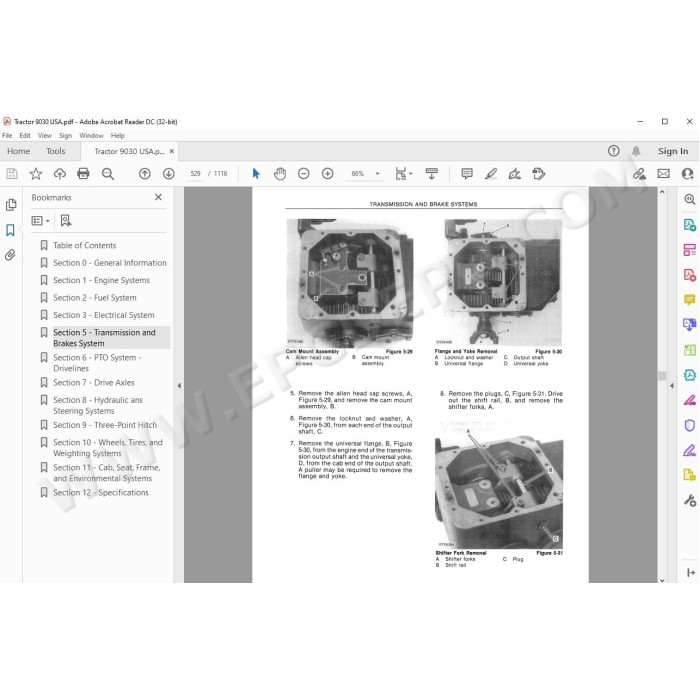The image size is (700, 700).
Task: Activate the hand pan tool
Action: click(280, 174)
